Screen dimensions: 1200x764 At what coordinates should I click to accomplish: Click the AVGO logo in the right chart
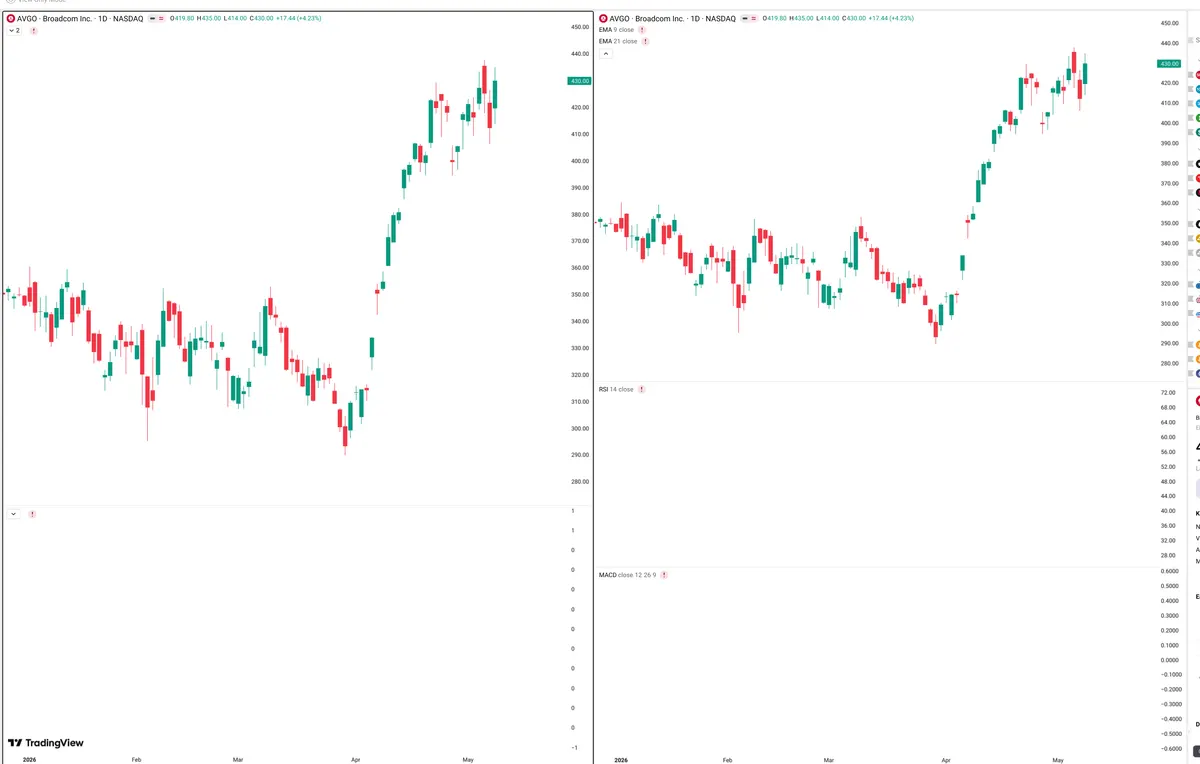click(x=602, y=19)
